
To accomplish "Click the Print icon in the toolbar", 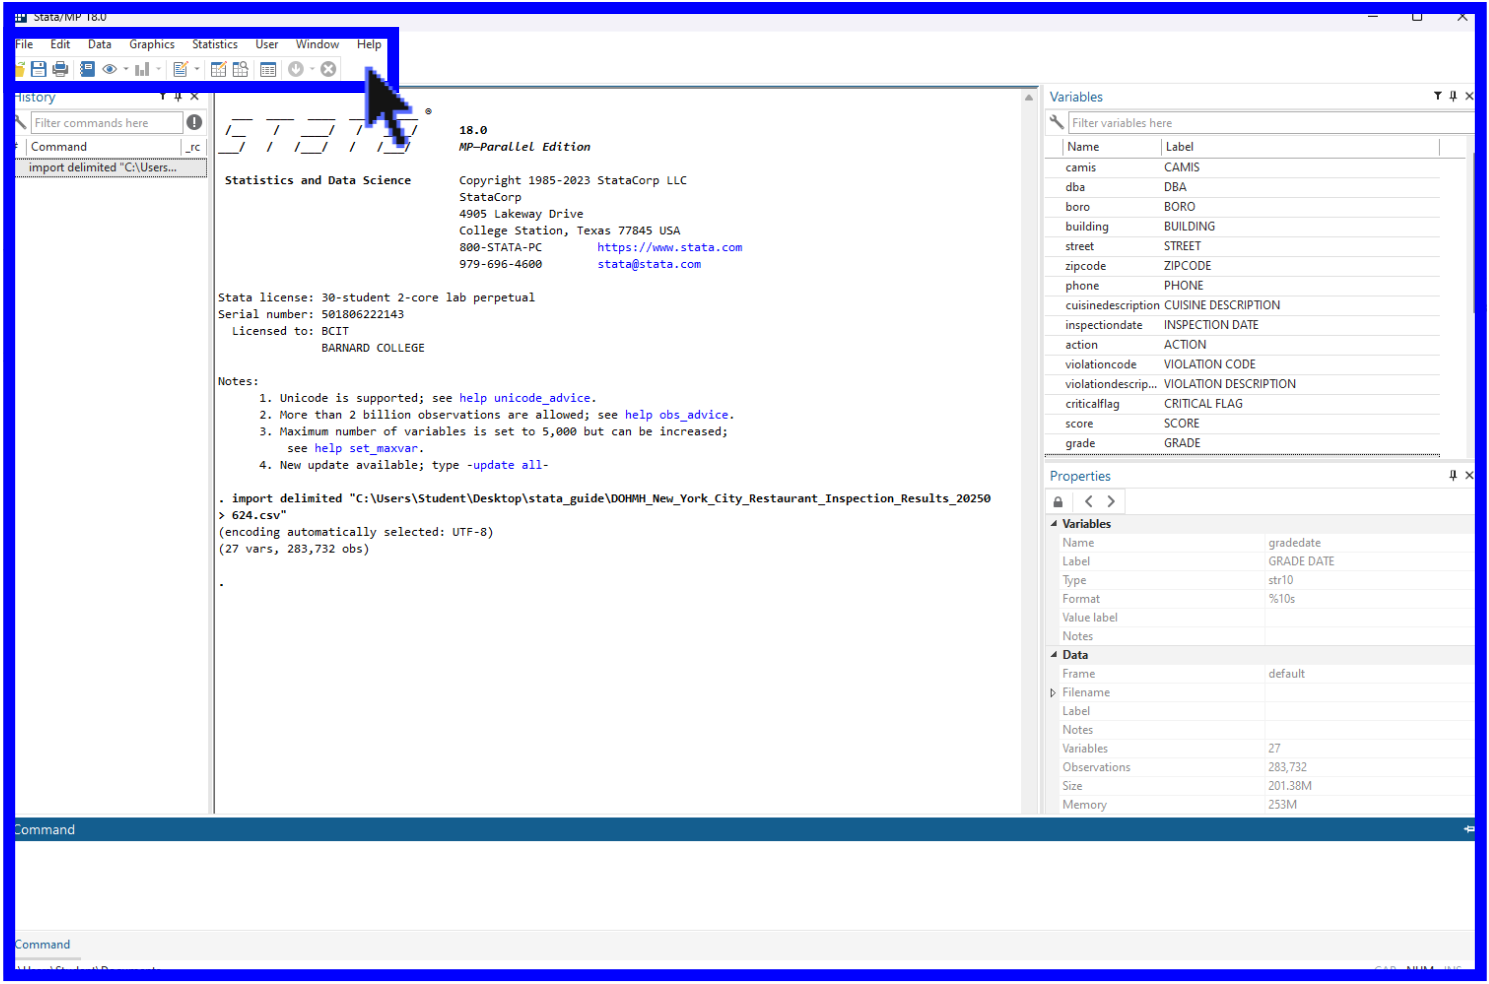I will tap(60, 69).
